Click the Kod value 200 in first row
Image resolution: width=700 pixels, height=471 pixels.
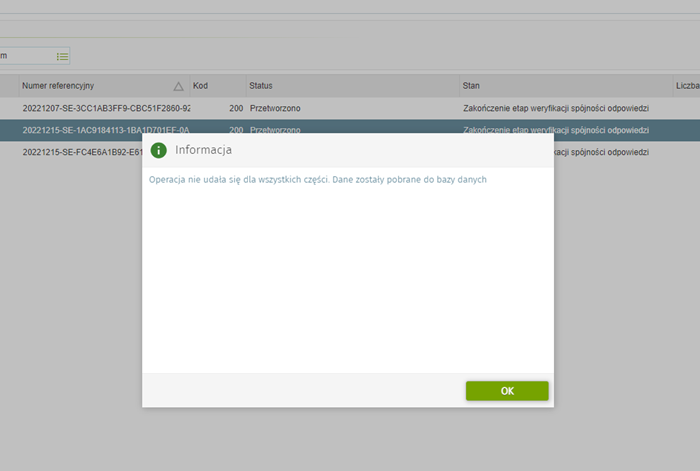[235, 107]
